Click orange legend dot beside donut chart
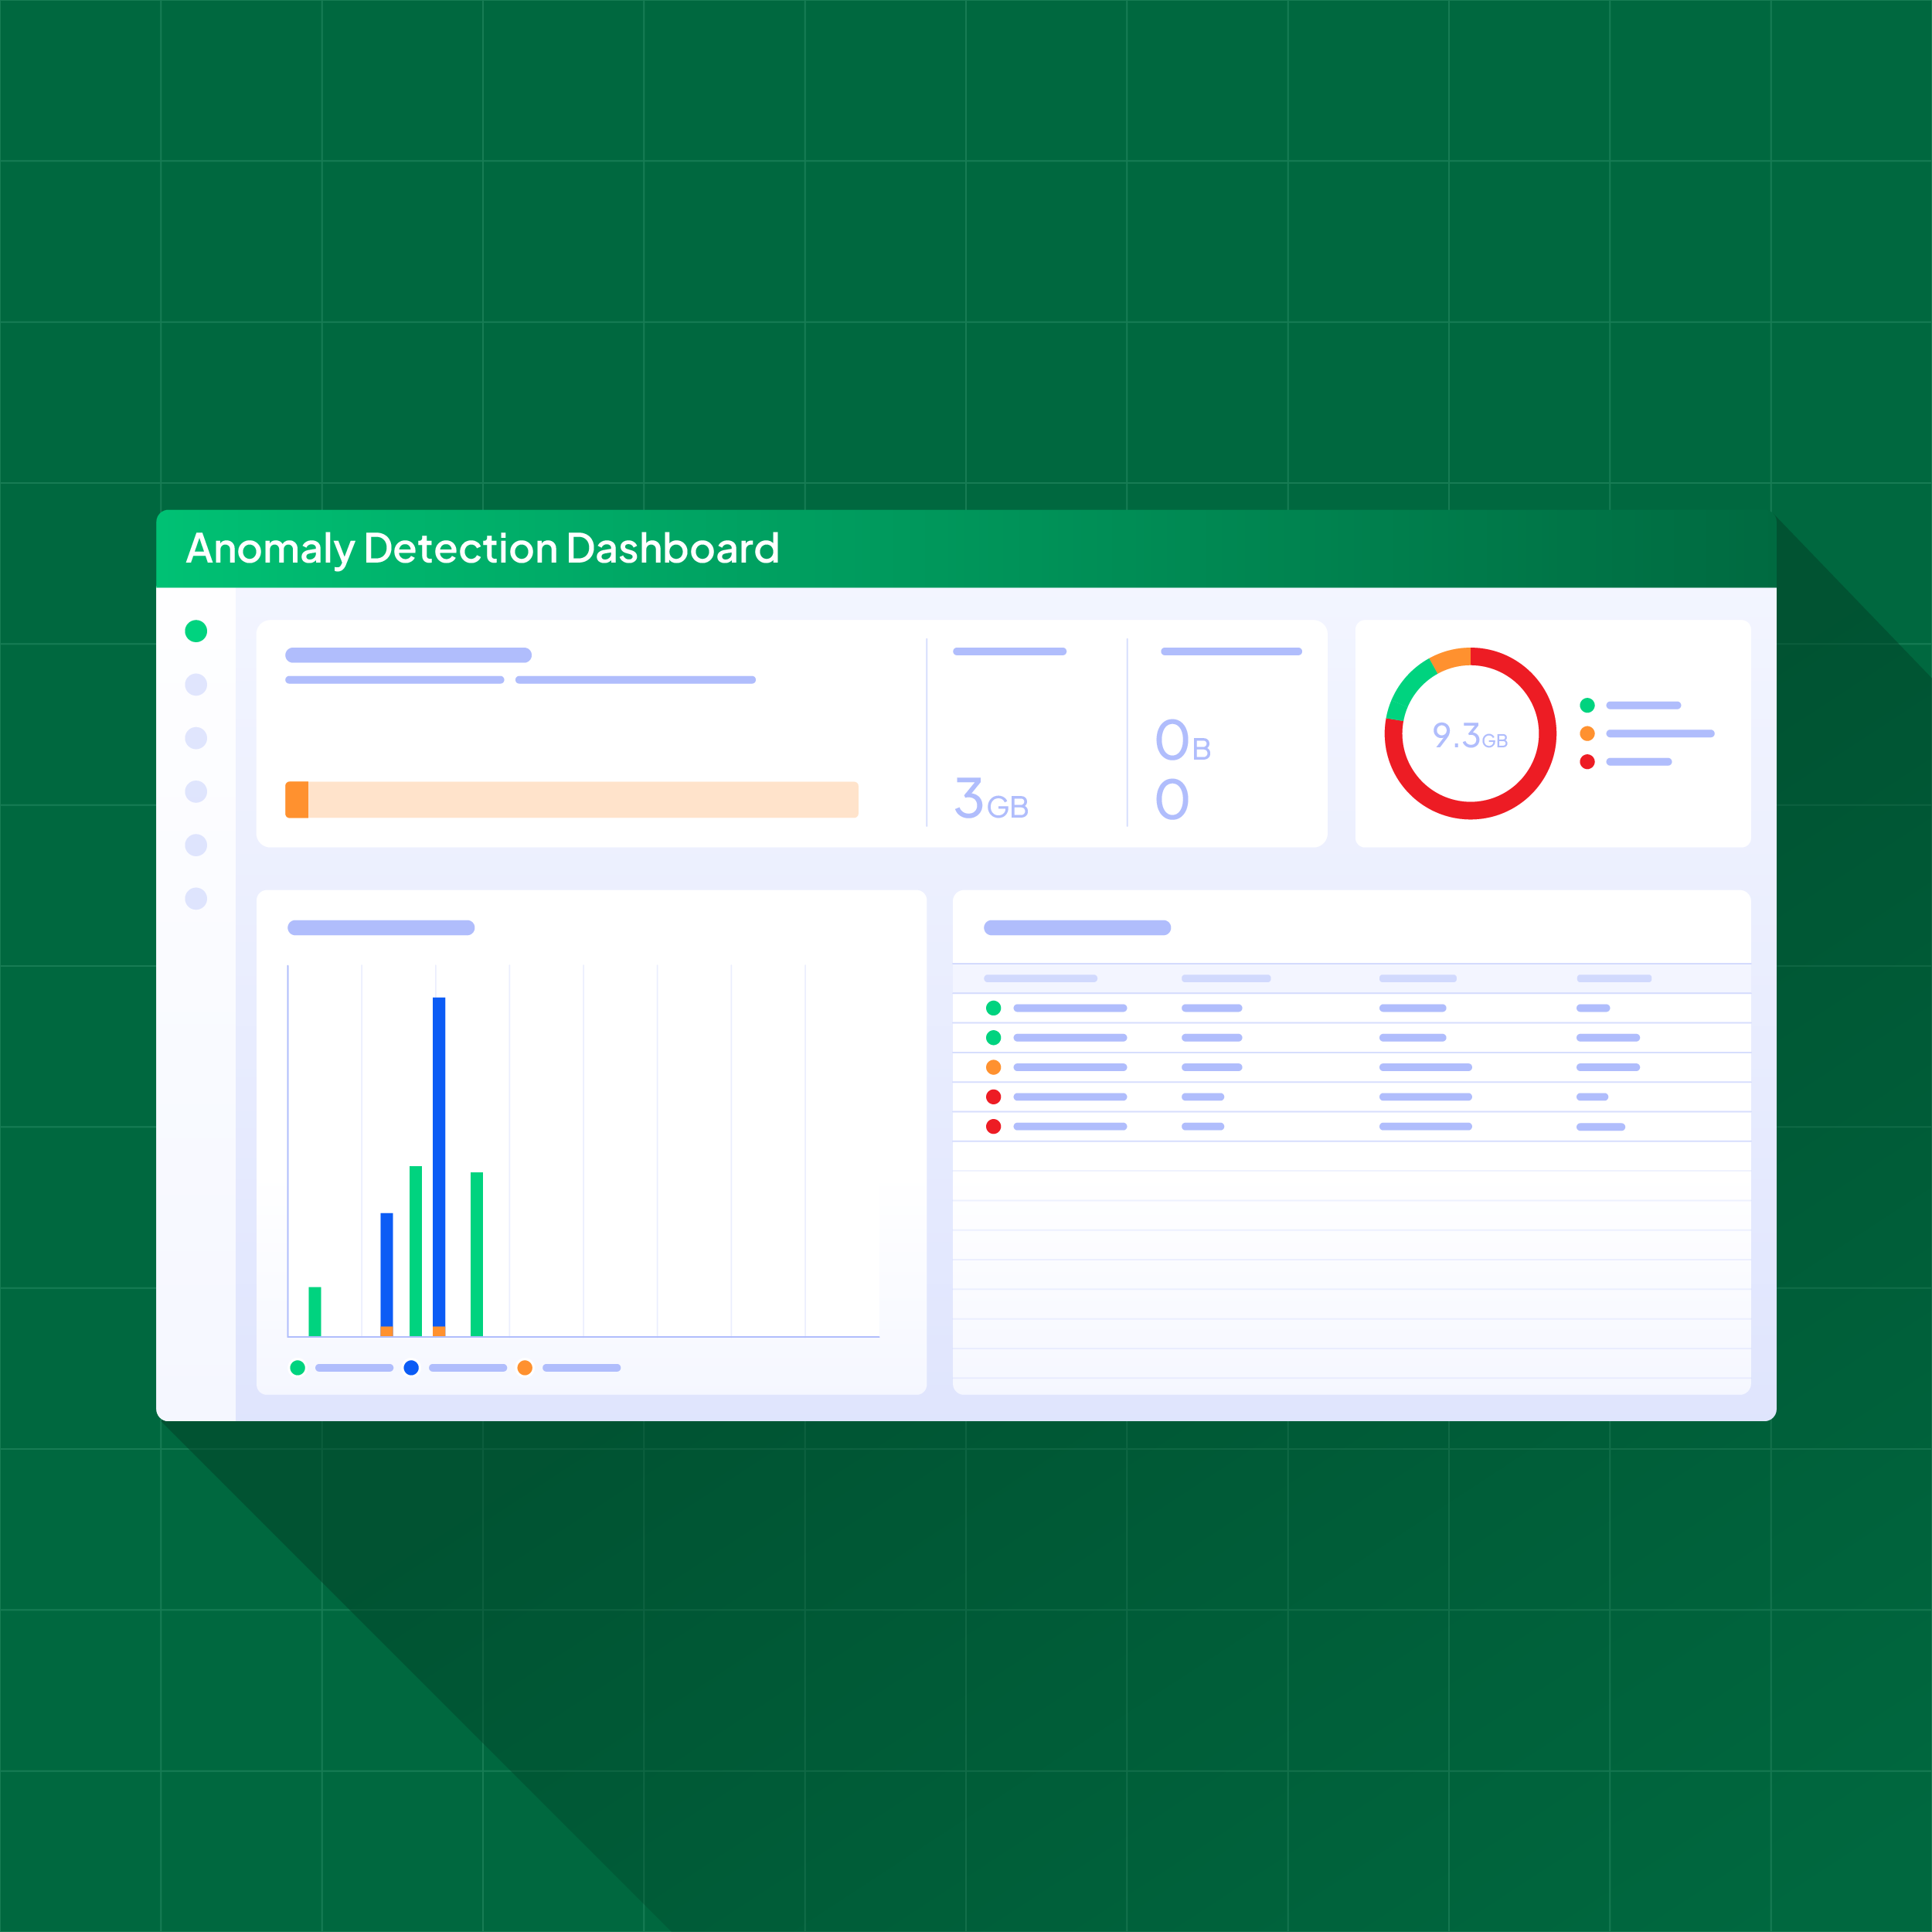 pyautogui.click(x=1587, y=733)
